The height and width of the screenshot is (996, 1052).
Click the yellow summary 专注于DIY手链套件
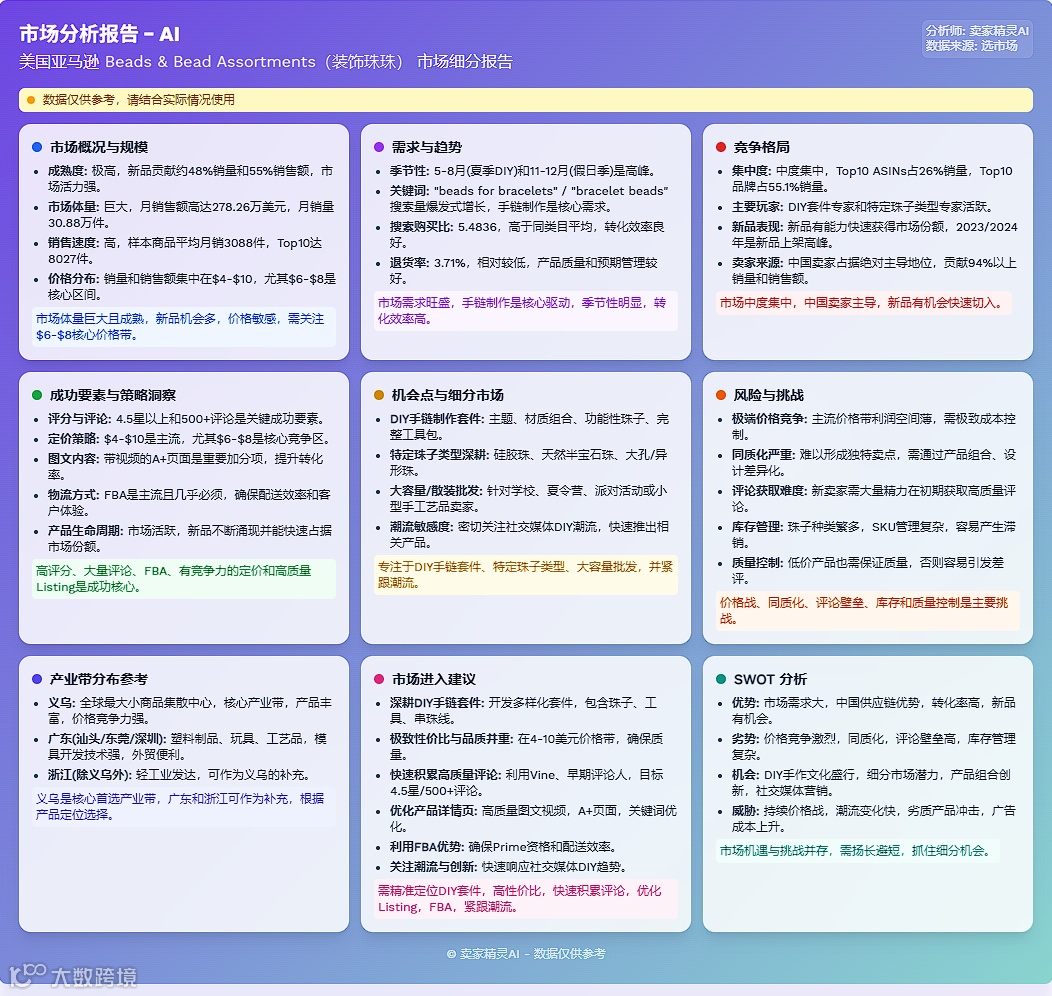525,575
